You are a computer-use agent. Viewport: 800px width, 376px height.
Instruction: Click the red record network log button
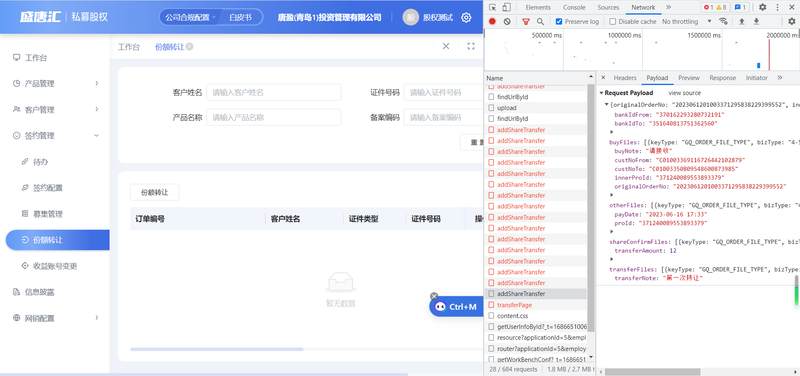point(492,21)
